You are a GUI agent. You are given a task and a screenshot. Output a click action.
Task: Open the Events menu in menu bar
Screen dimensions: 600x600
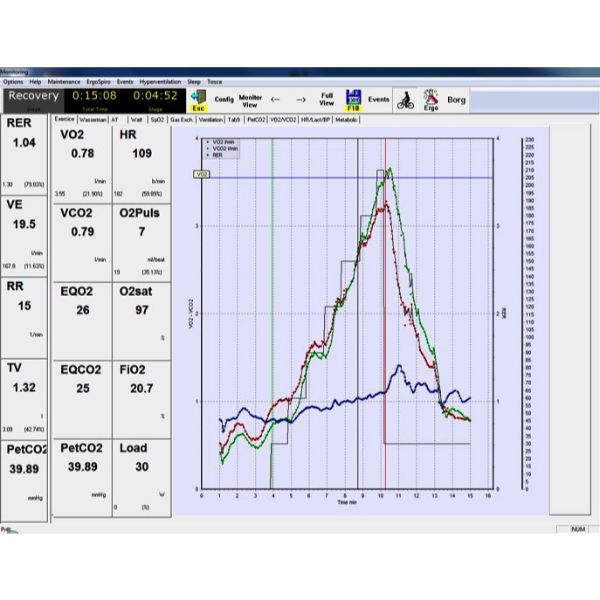pos(125,82)
